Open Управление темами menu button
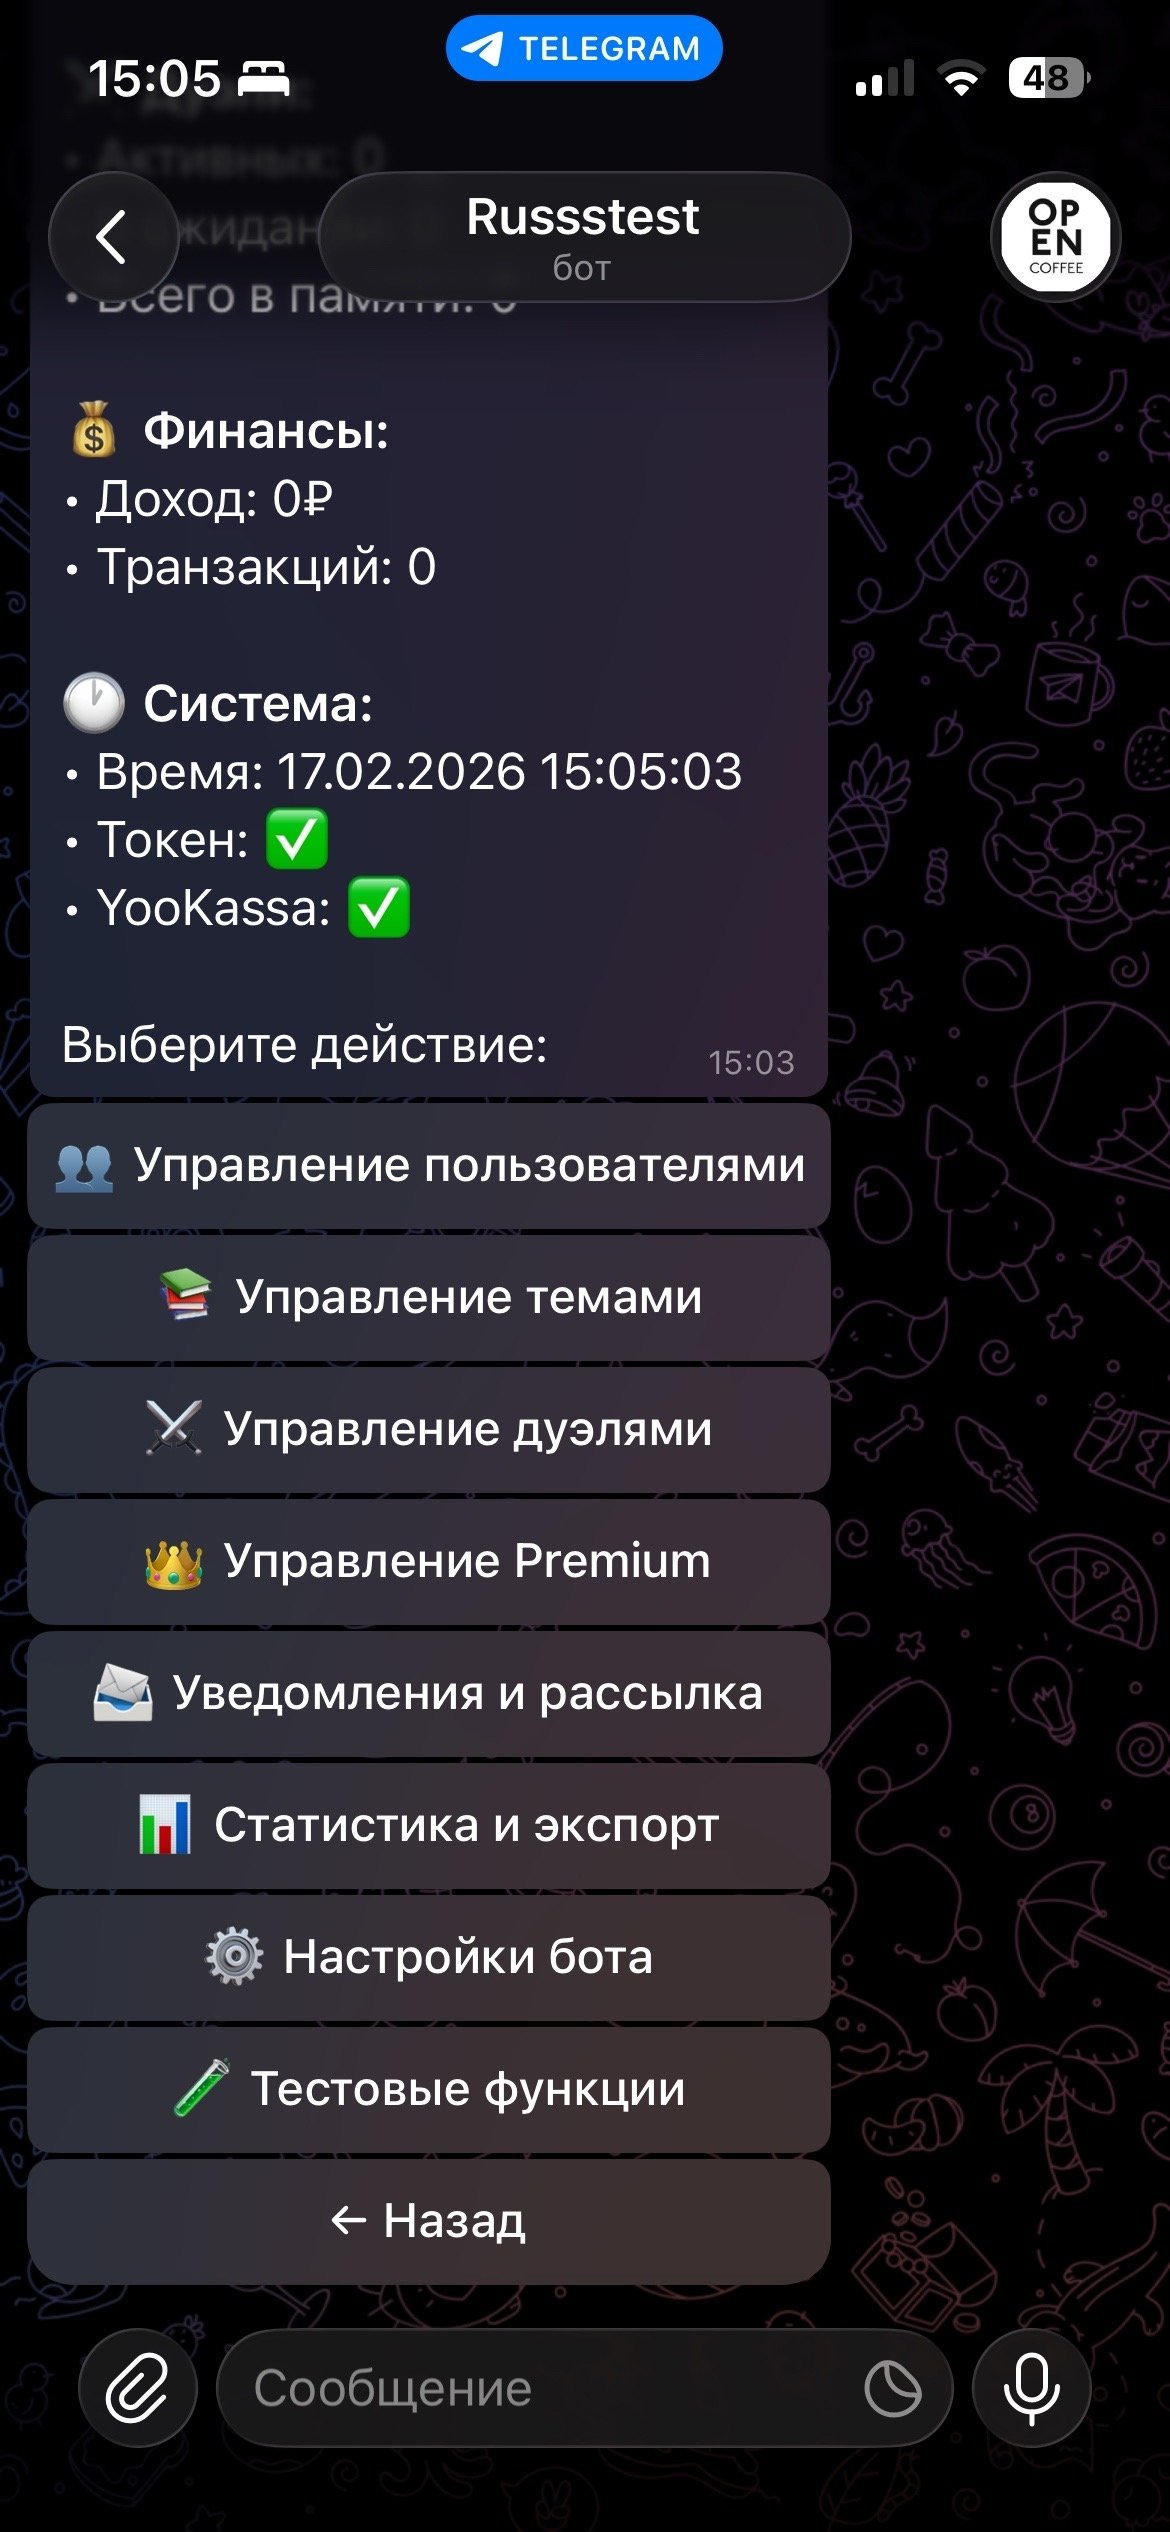 tap(429, 1297)
